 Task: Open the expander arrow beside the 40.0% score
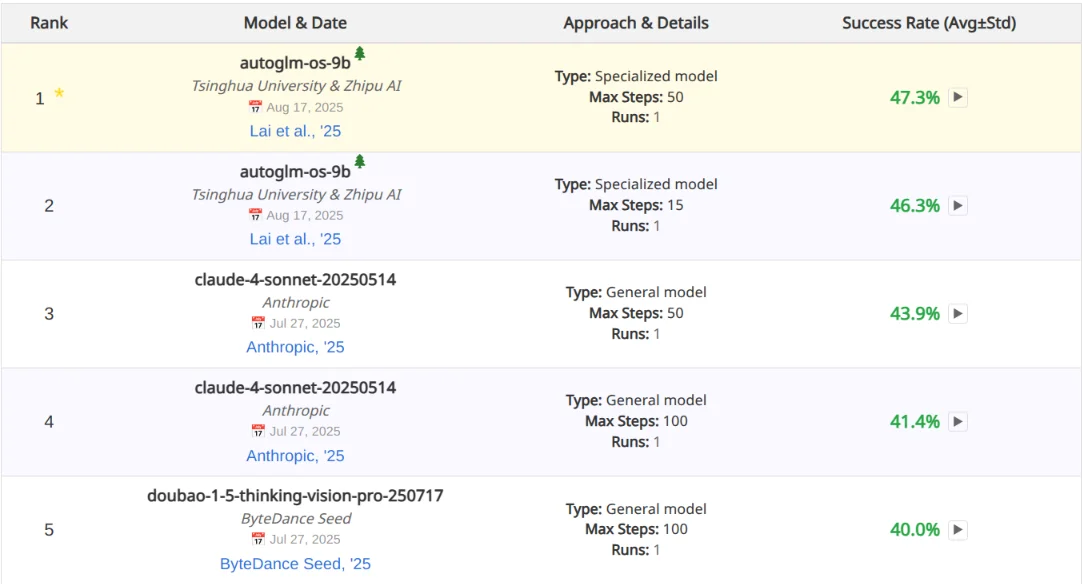point(957,529)
